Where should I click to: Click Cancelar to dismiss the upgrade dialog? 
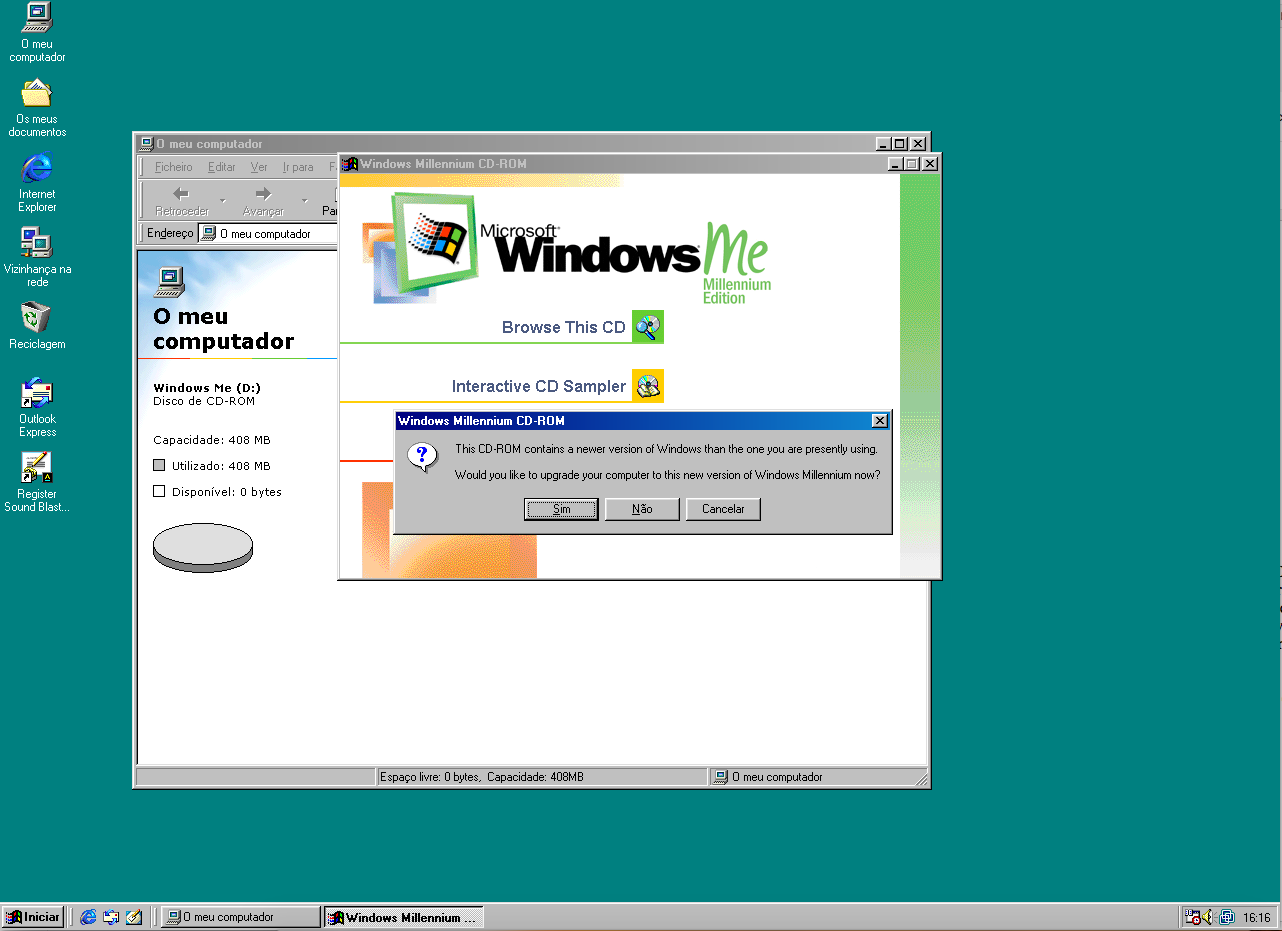723,509
